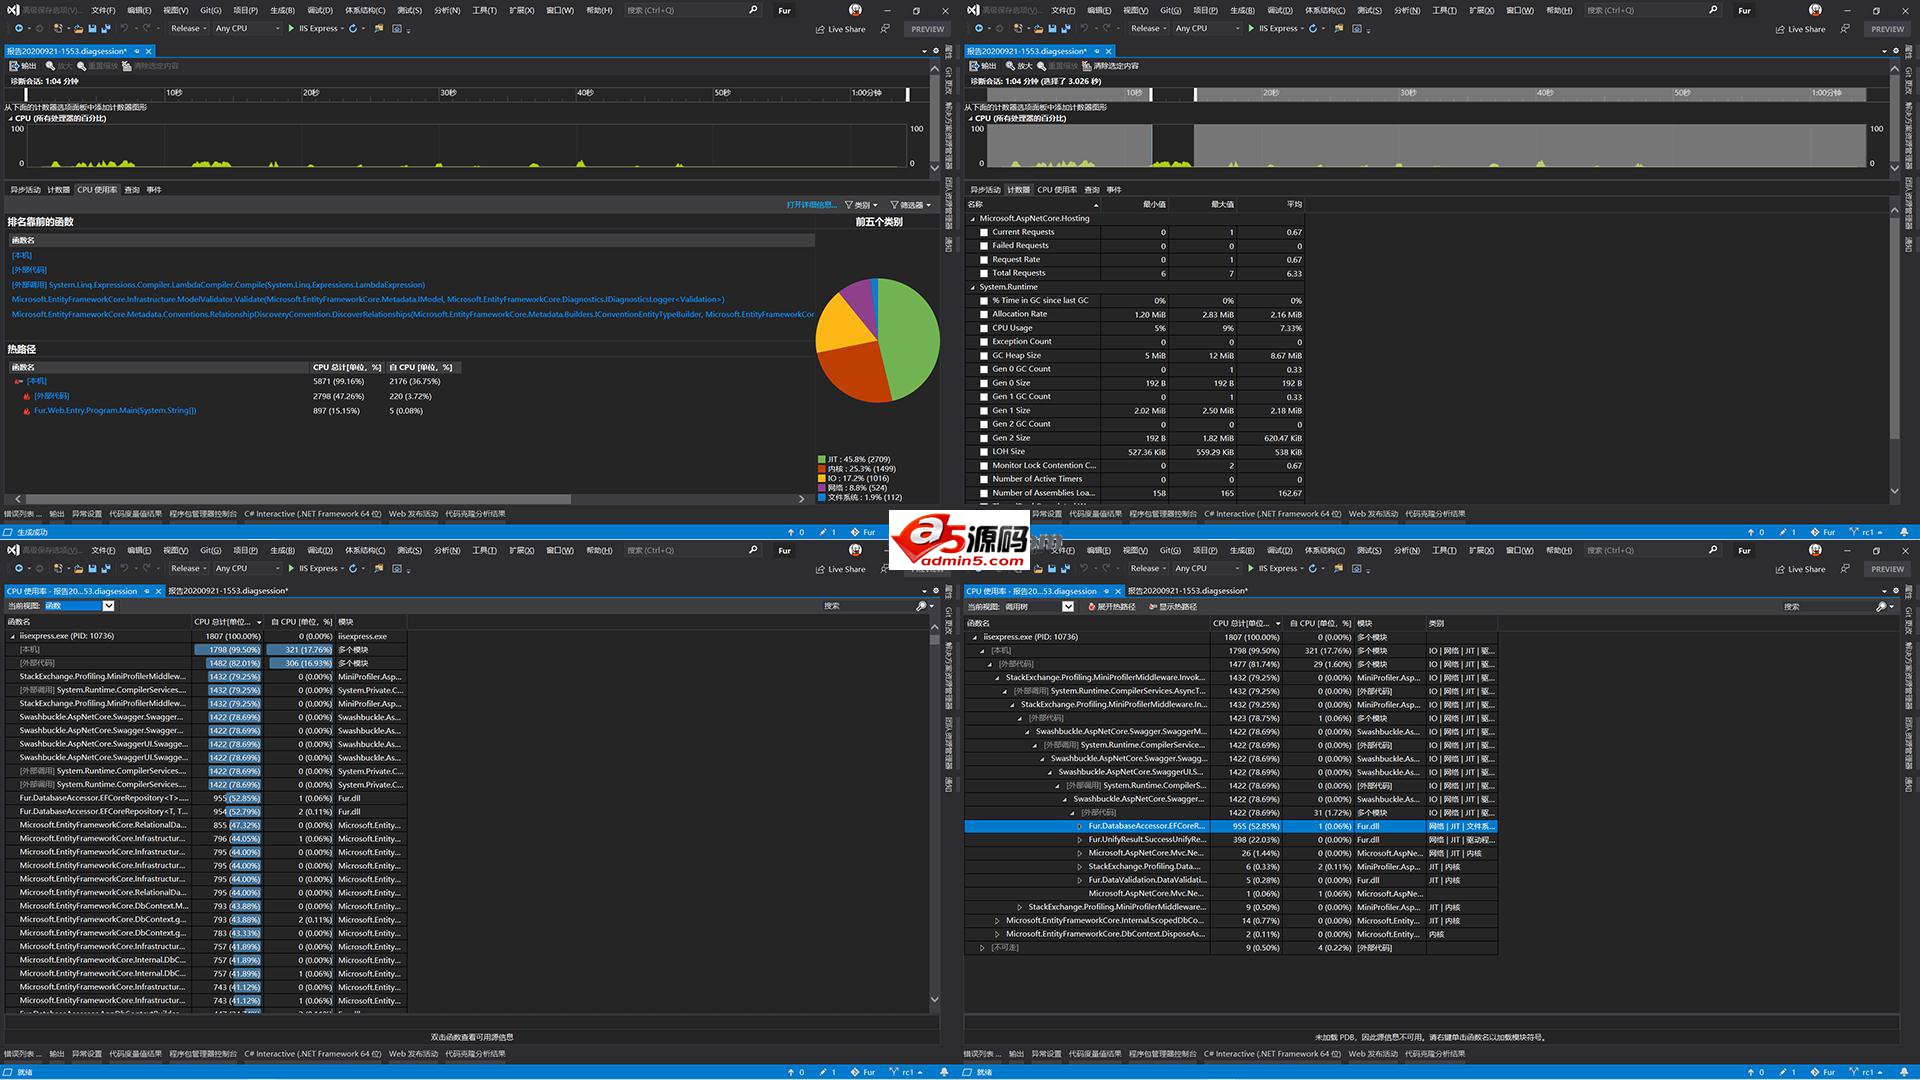Screen dimensions: 1920x1080
Task: Click notification bell in bottom-right status bar
Action: click(x=1904, y=1072)
